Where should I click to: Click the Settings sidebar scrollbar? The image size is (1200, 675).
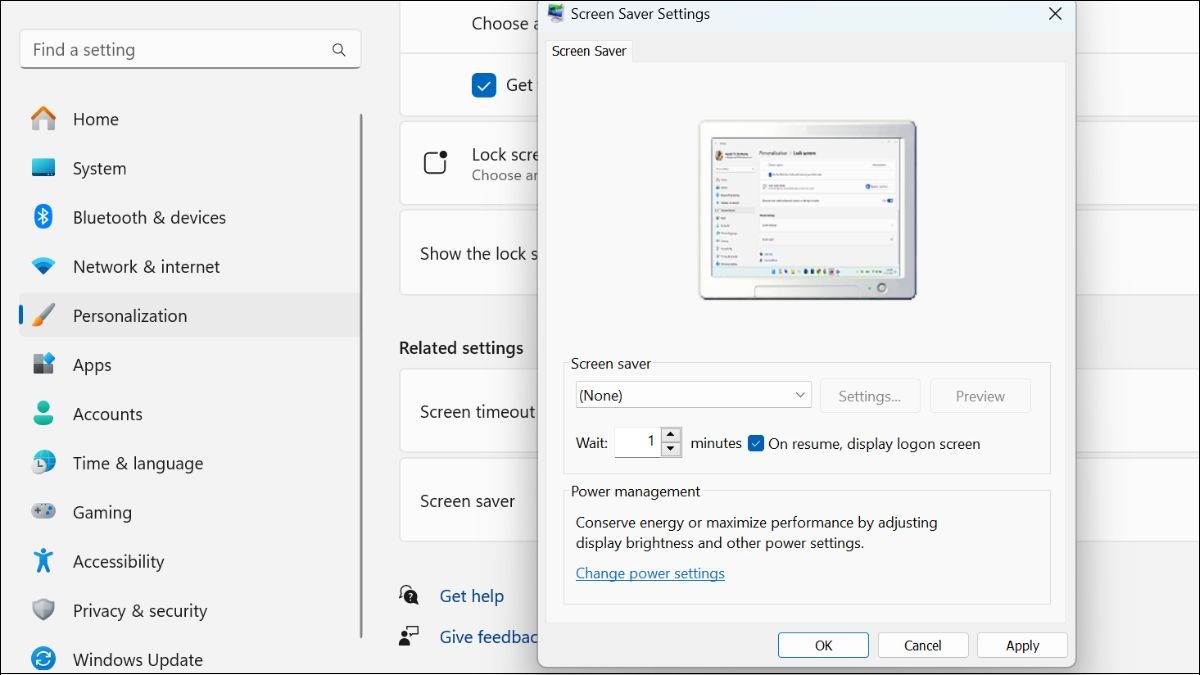point(361,375)
